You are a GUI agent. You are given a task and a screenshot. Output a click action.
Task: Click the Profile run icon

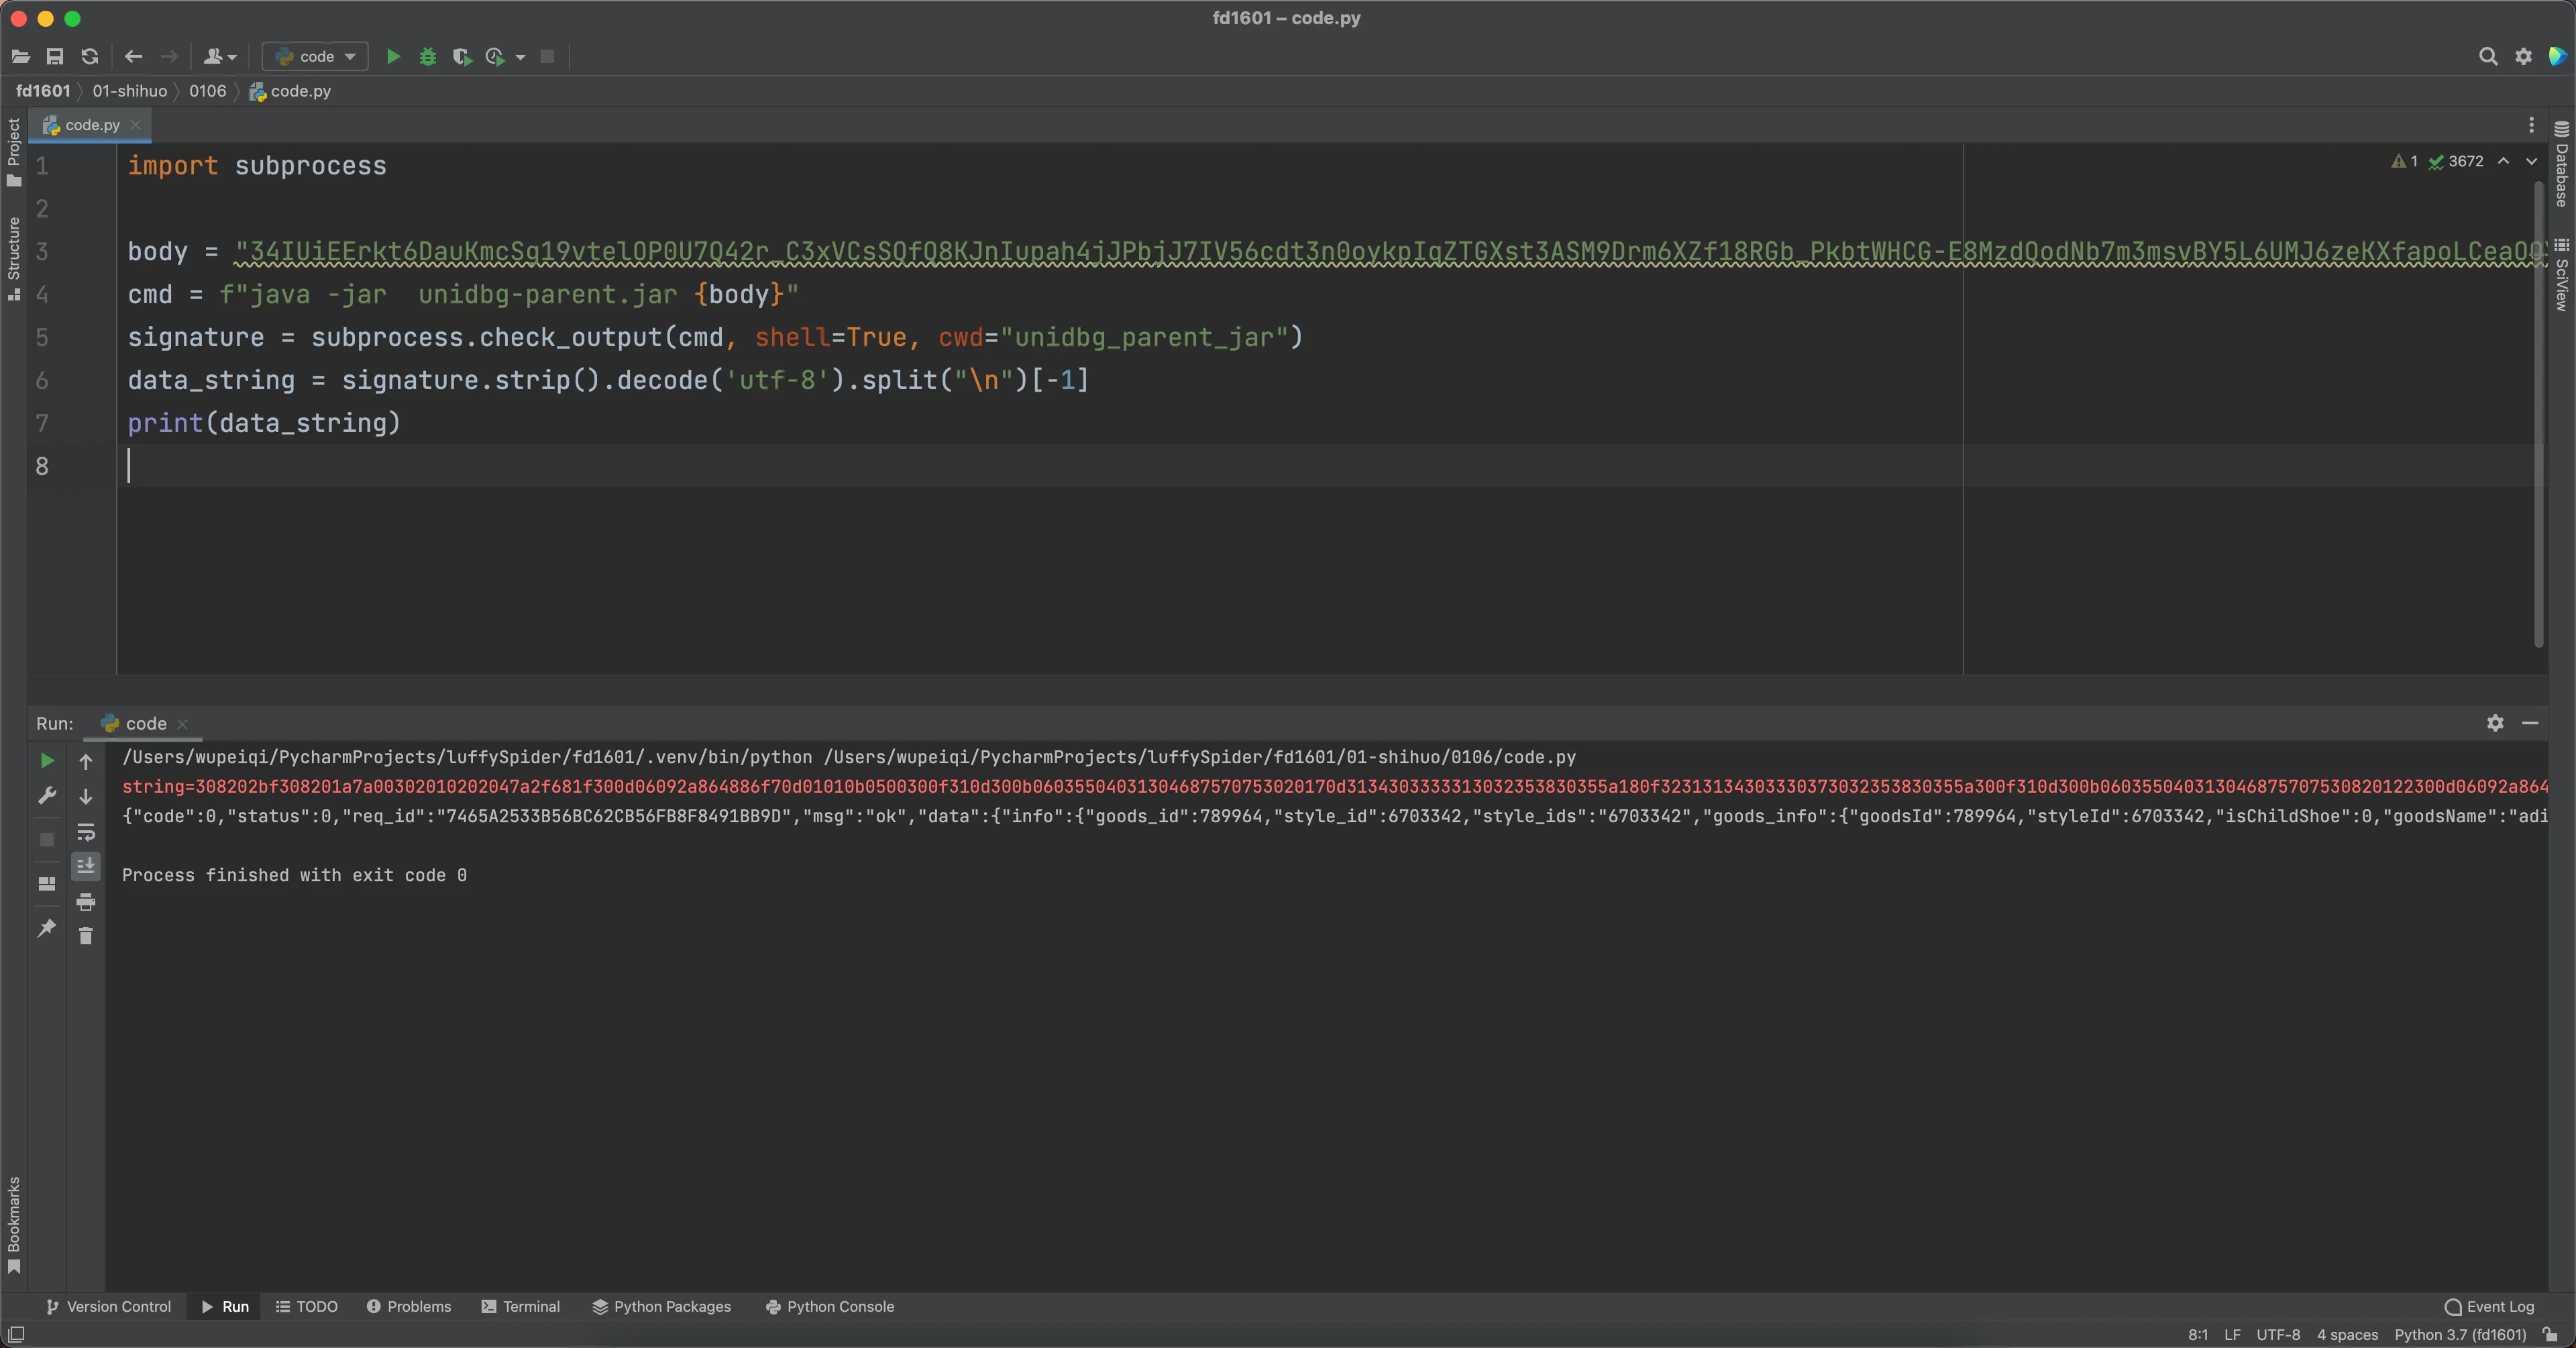coord(494,57)
